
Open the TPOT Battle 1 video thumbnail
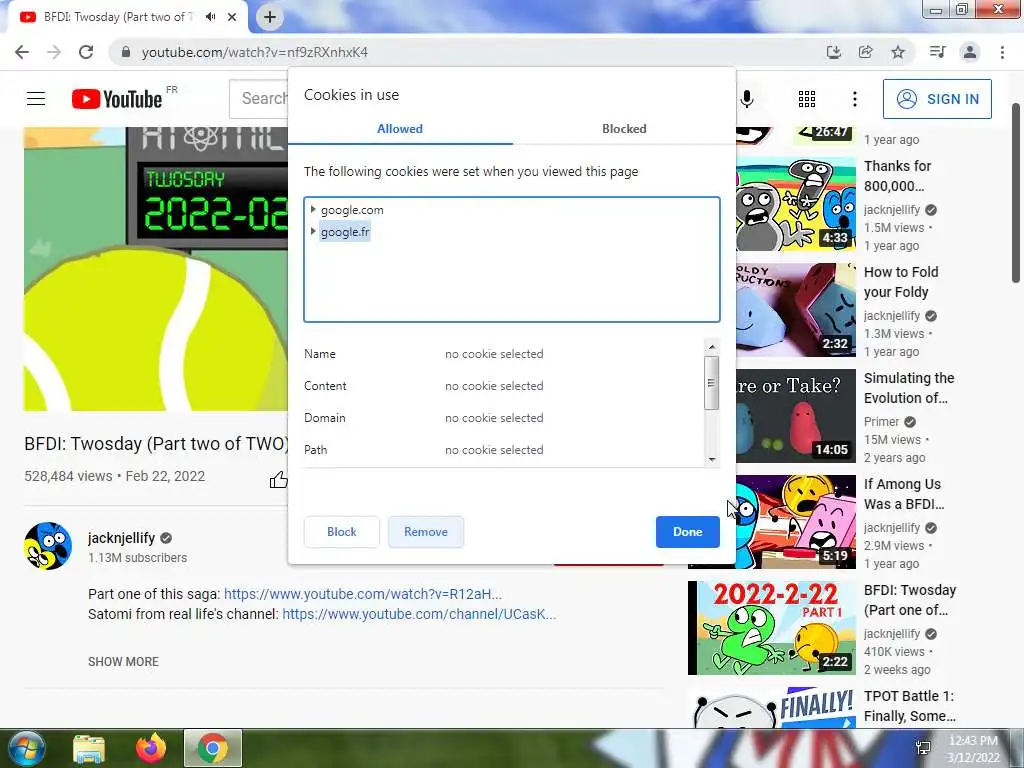[771, 707]
